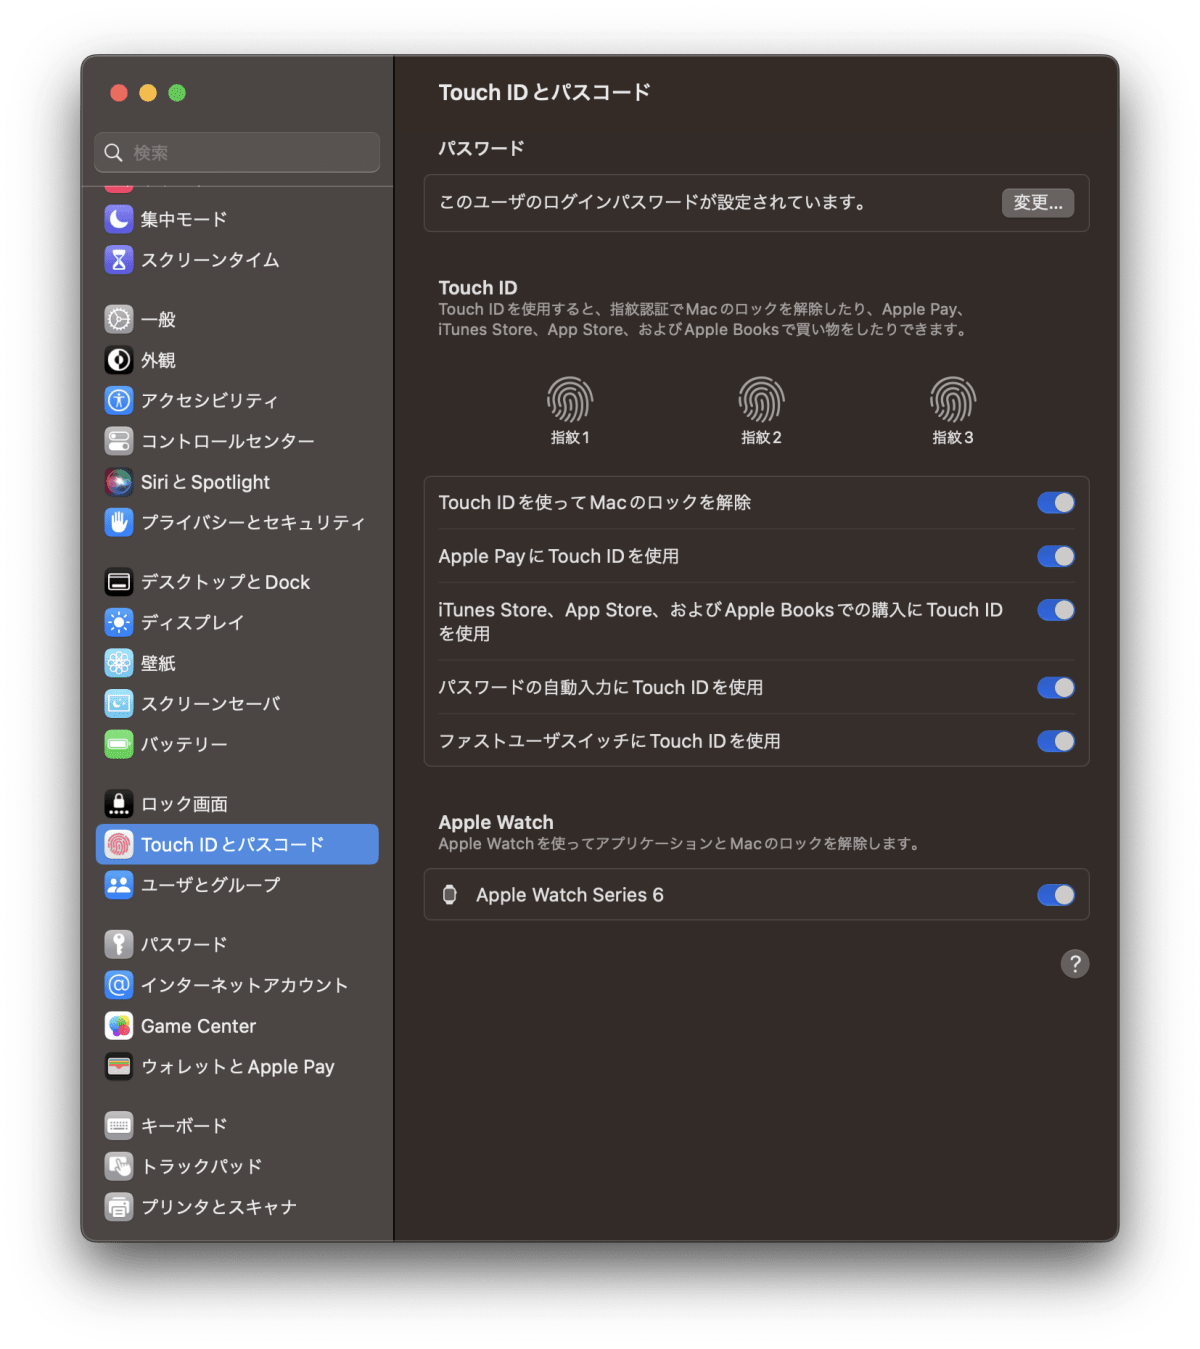Select the ディスプレイ sun icon
This screenshot has height=1349, width=1200.
click(x=119, y=622)
